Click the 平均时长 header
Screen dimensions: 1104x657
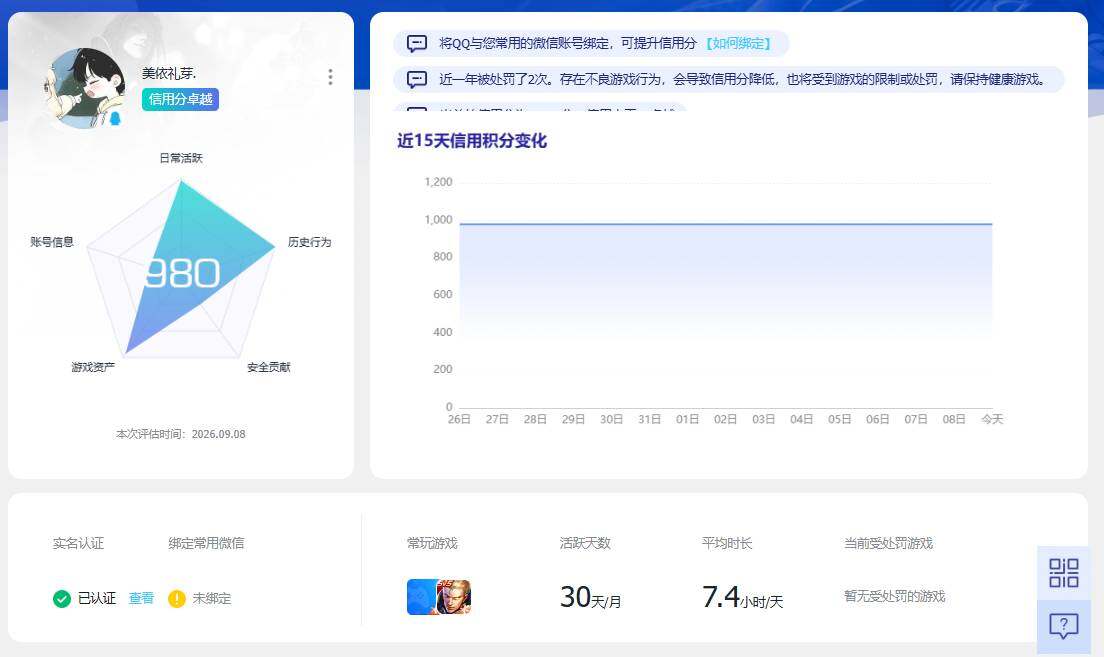(727, 543)
